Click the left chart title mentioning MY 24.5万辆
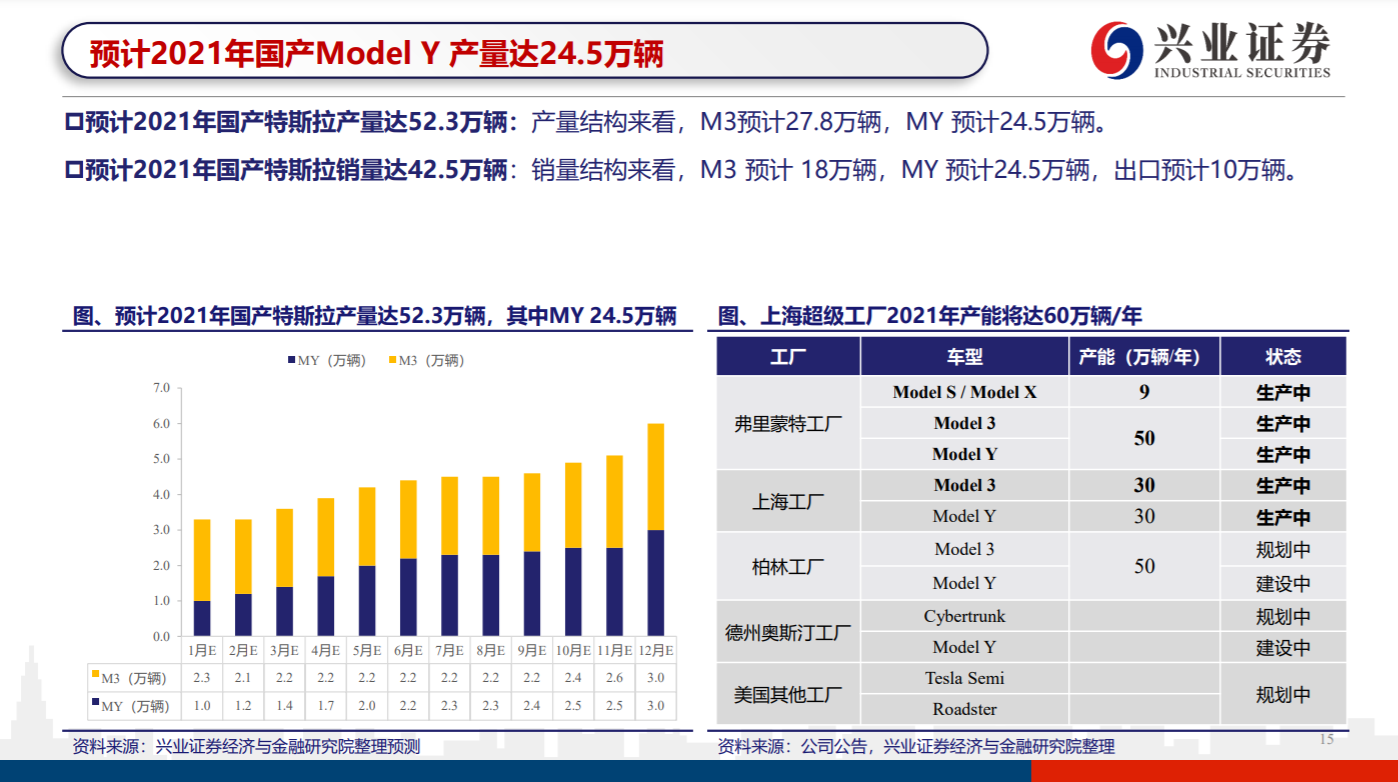Viewport: 1398px width, 782px height. click(x=375, y=317)
